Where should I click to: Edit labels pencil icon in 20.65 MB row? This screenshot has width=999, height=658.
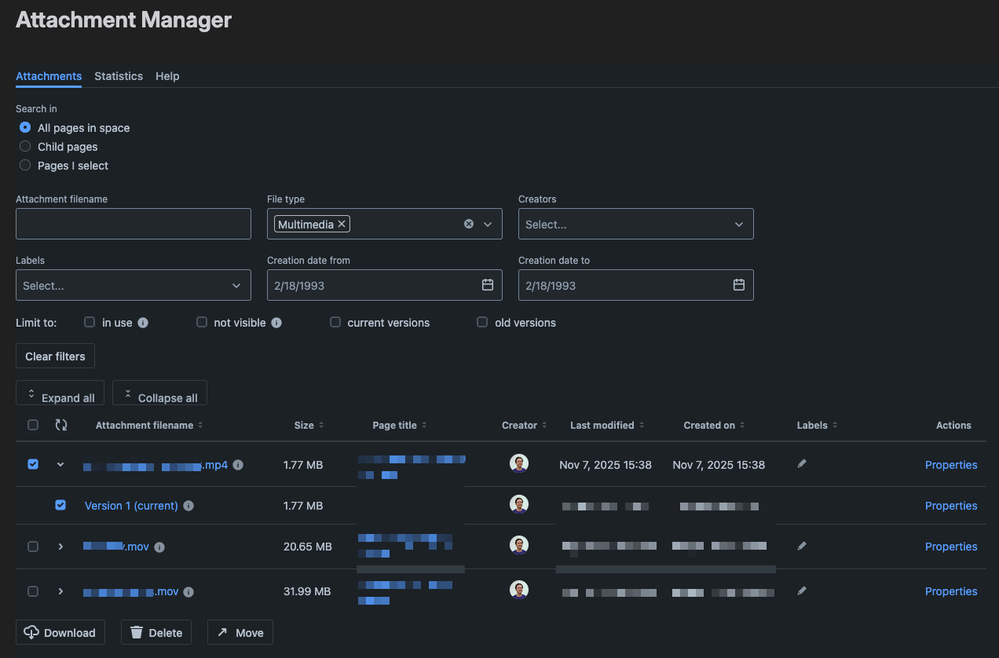tap(801, 546)
